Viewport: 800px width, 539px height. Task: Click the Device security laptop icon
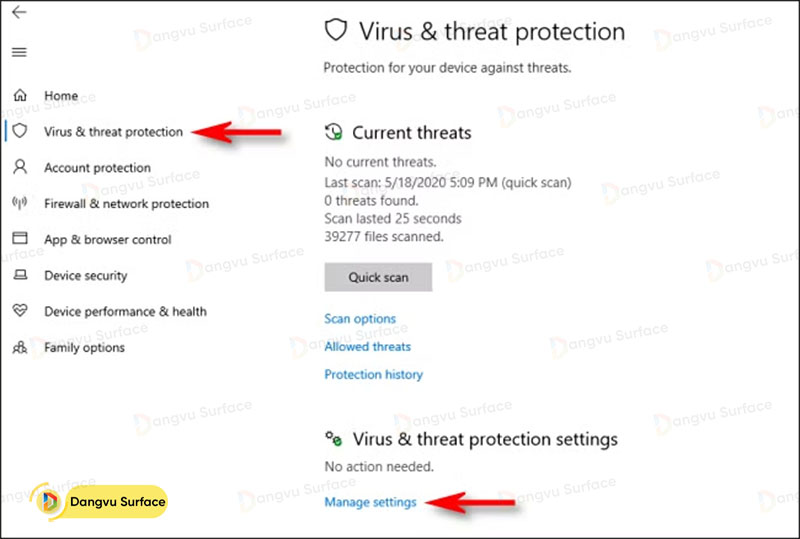pyautogui.click(x=19, y=276)
